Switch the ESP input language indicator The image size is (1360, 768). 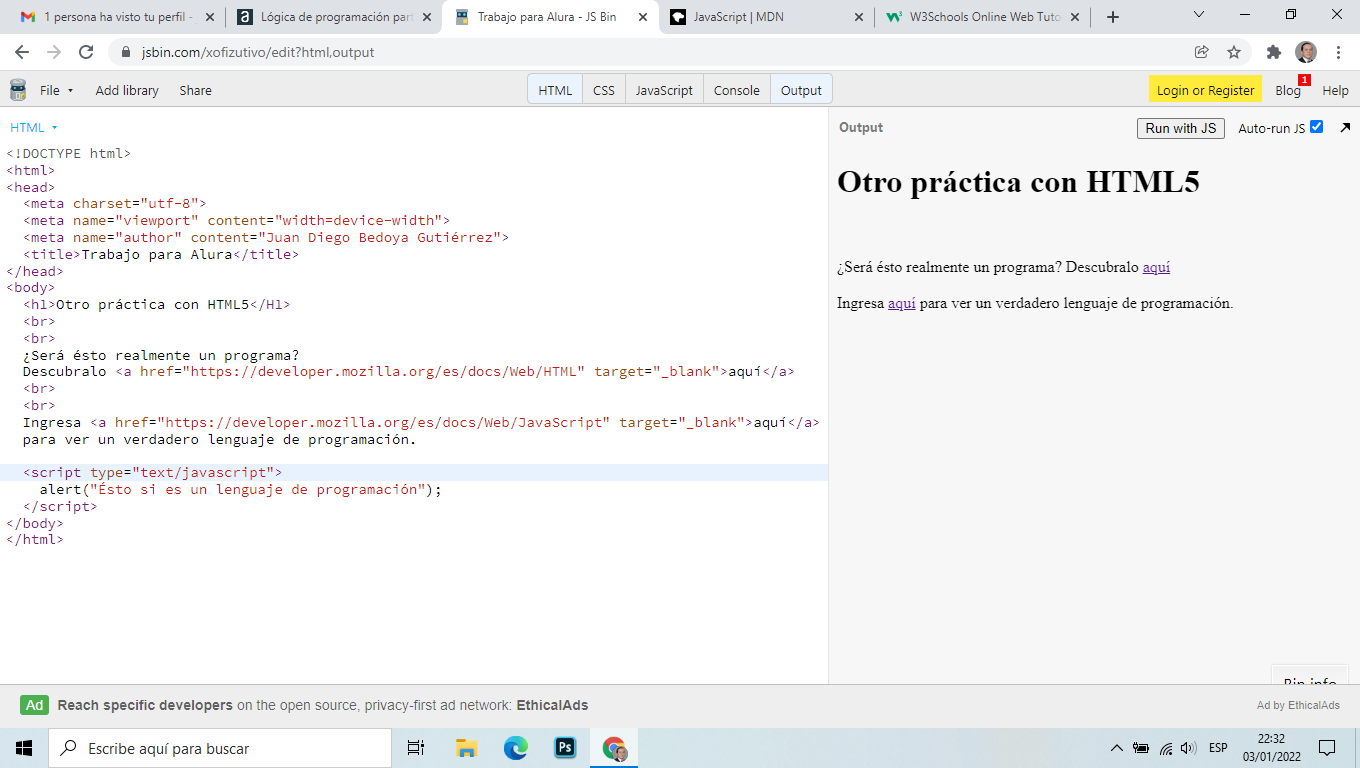(1218, 748)
